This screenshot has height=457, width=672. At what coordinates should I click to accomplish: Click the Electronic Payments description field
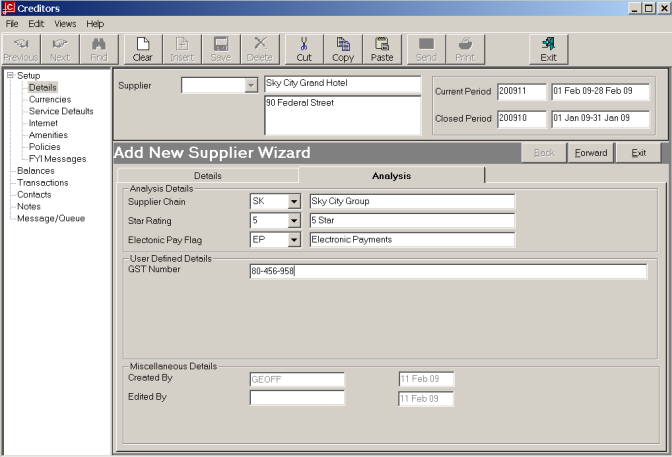[412, 240]
